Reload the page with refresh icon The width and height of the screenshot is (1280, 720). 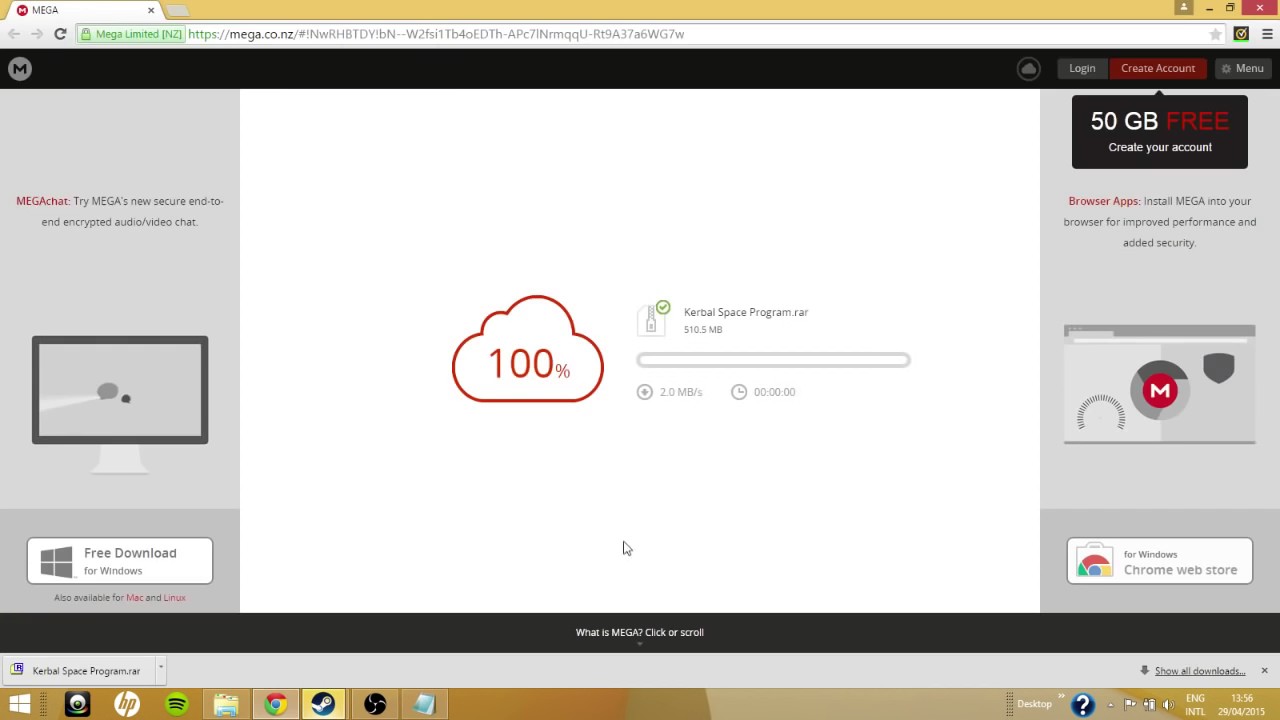pyautogui.click(x=60, y=34)
